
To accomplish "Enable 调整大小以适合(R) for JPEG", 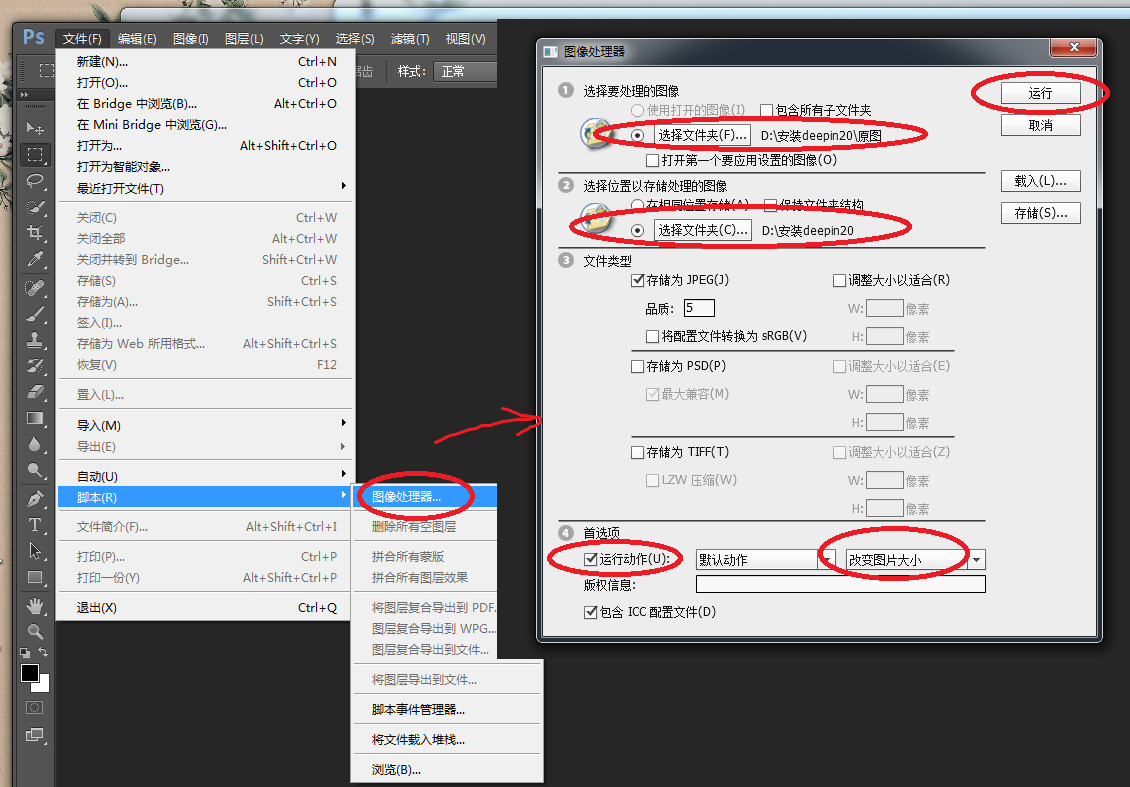I will [x=839, y=280].
